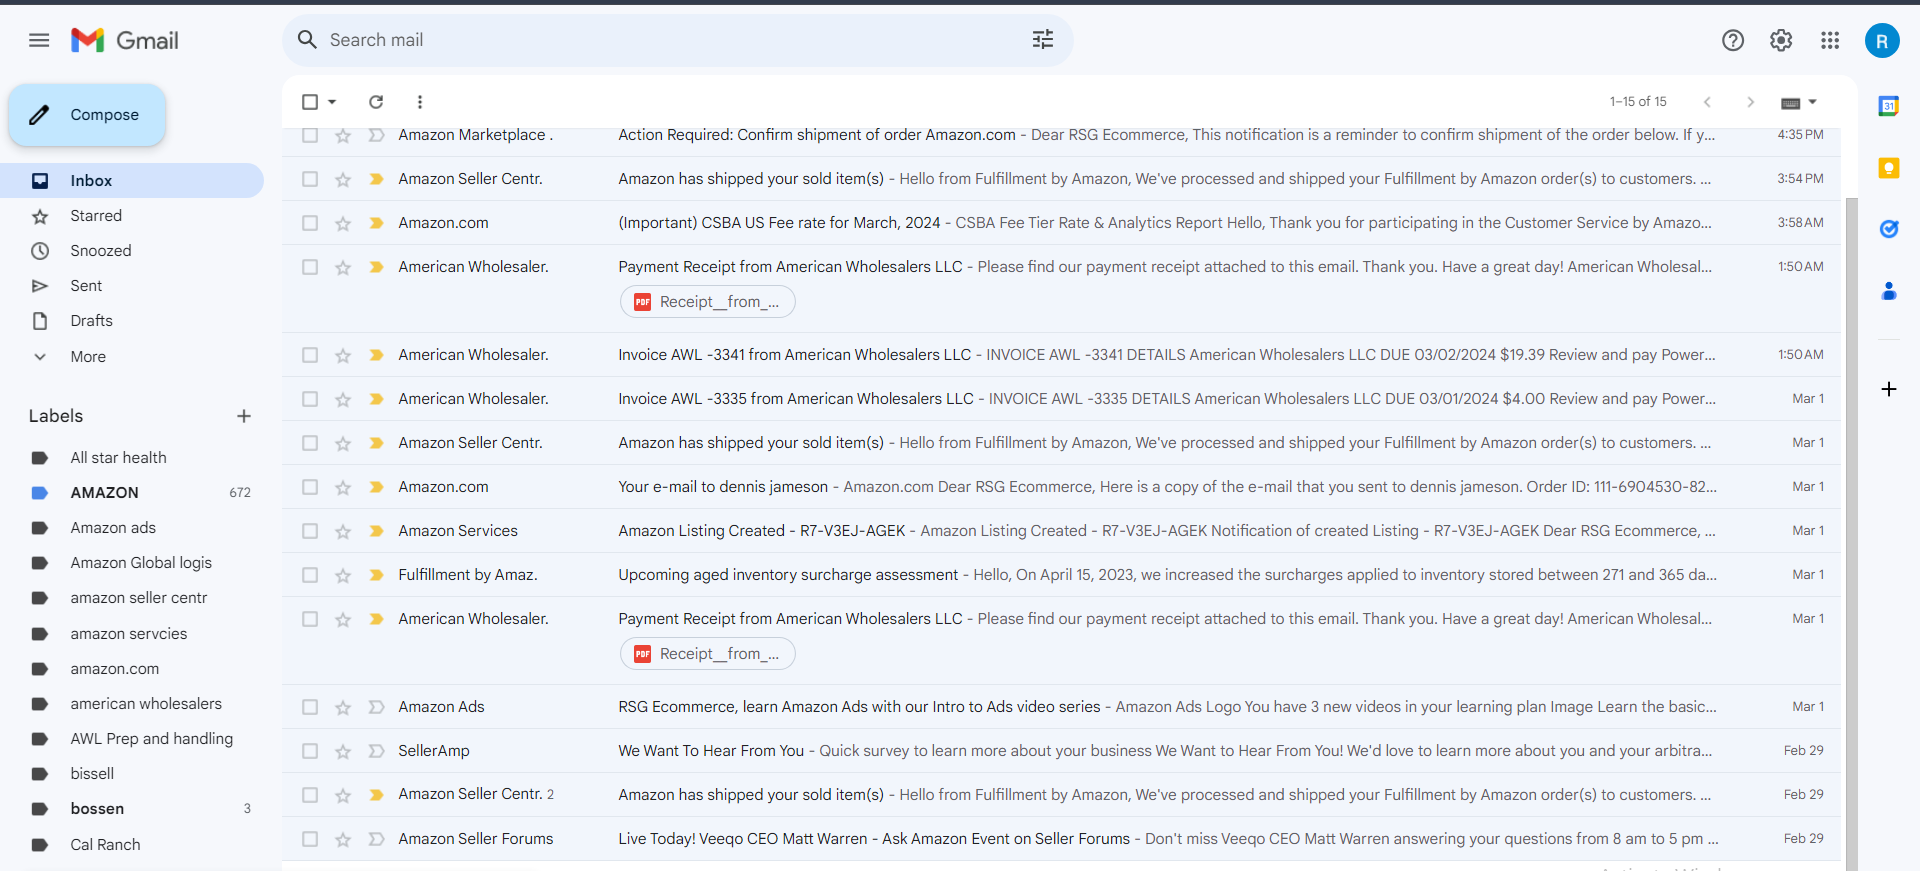Select the Amazon Marketplace email checkbox
The height and width of the screenshot is (871, 1920).
click(x=310, y=135)
